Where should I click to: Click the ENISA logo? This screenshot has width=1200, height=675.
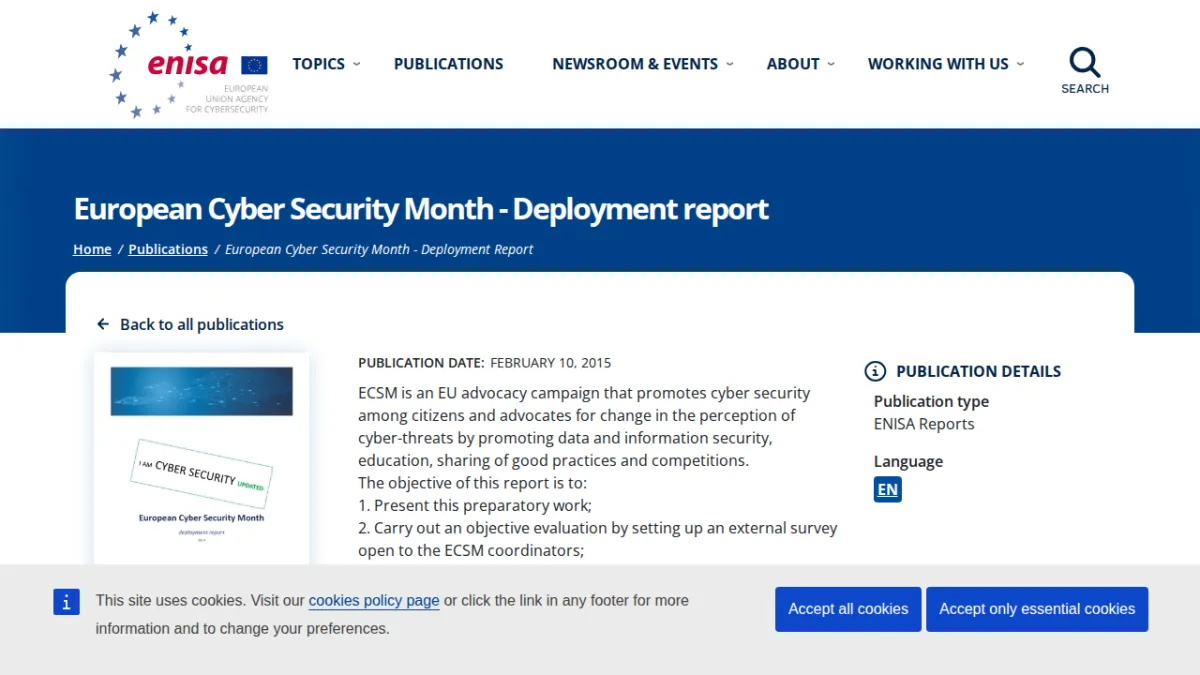pyautogui.click(x=189, y=65)
